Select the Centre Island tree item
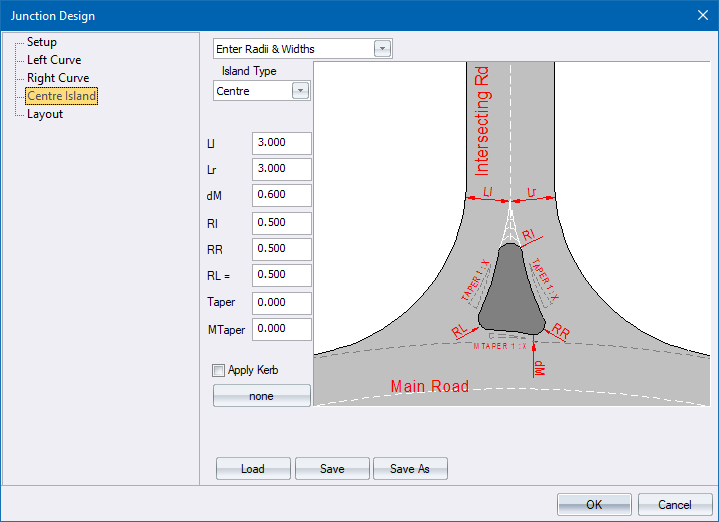Screen dimensions: 719x522 [x=62, y=96]
